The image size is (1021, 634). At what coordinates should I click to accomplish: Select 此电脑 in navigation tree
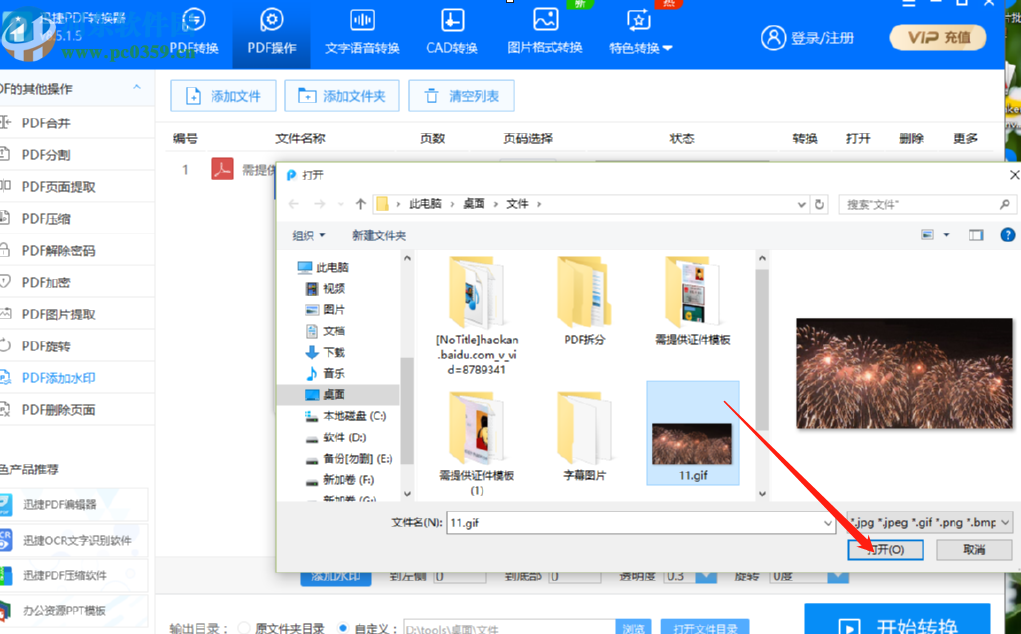[x=323, y=267]
